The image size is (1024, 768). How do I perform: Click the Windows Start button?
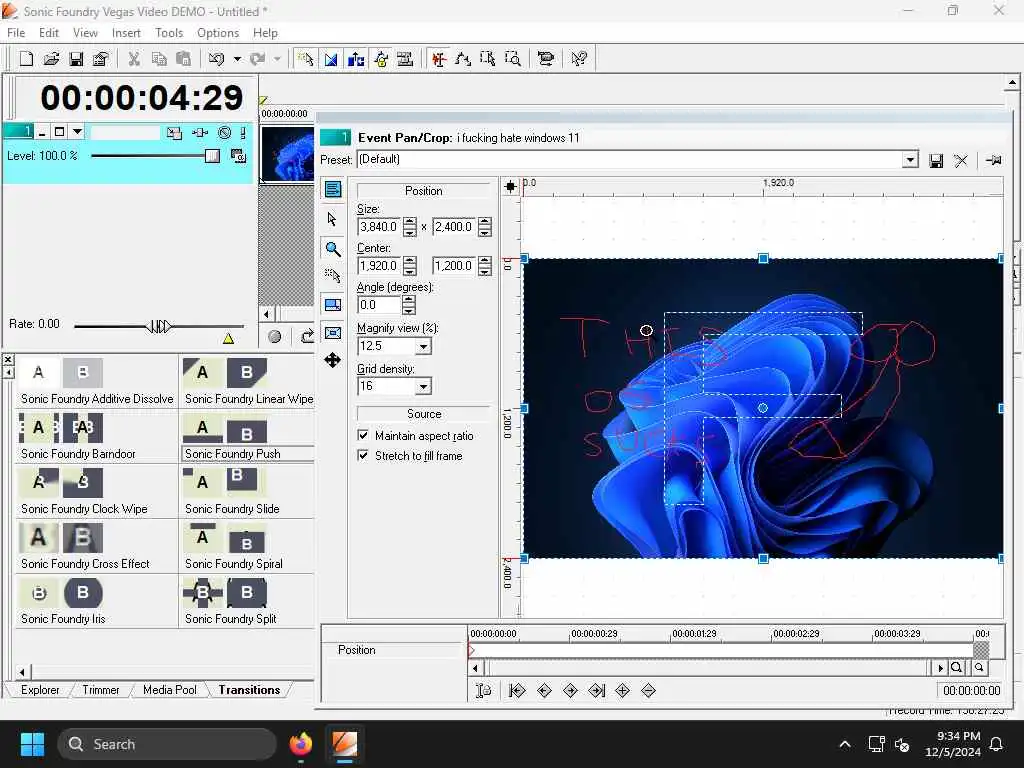(32, 744)
